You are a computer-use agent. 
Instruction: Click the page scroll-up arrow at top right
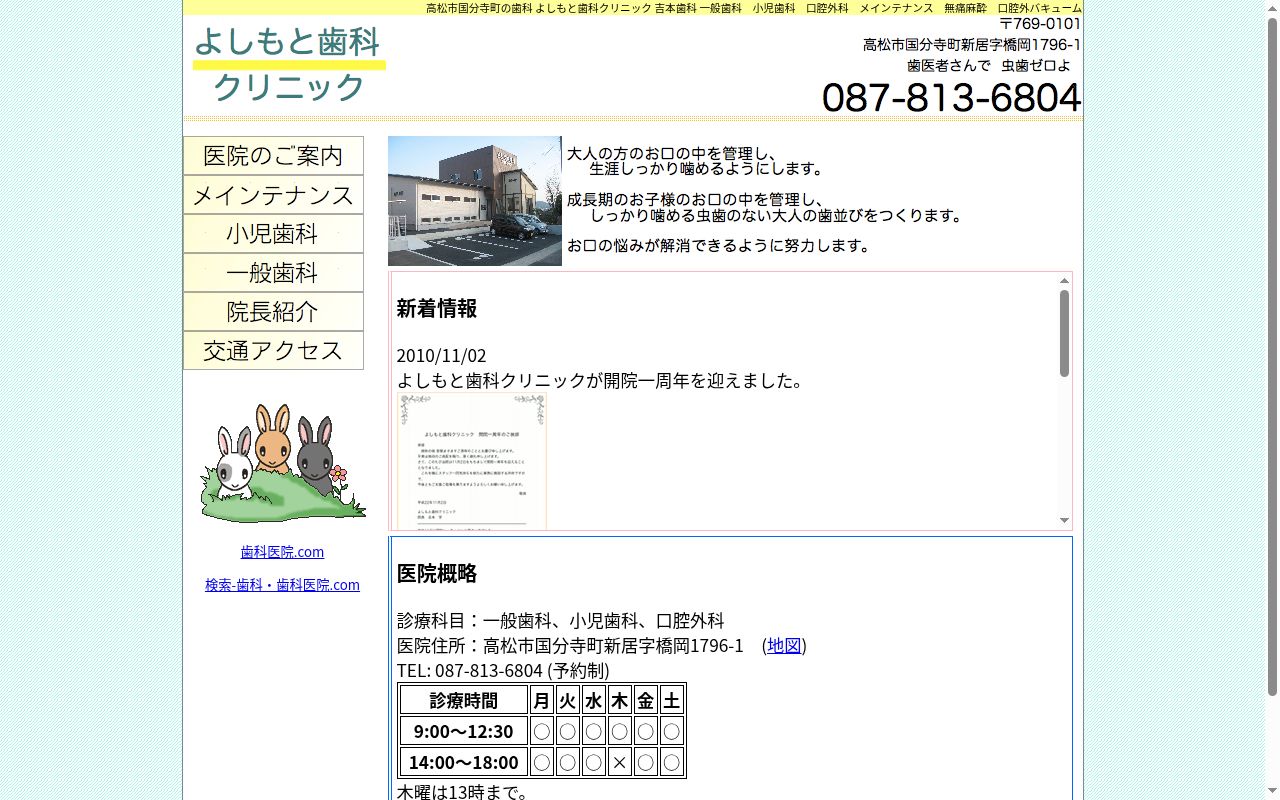[1272, 7]
